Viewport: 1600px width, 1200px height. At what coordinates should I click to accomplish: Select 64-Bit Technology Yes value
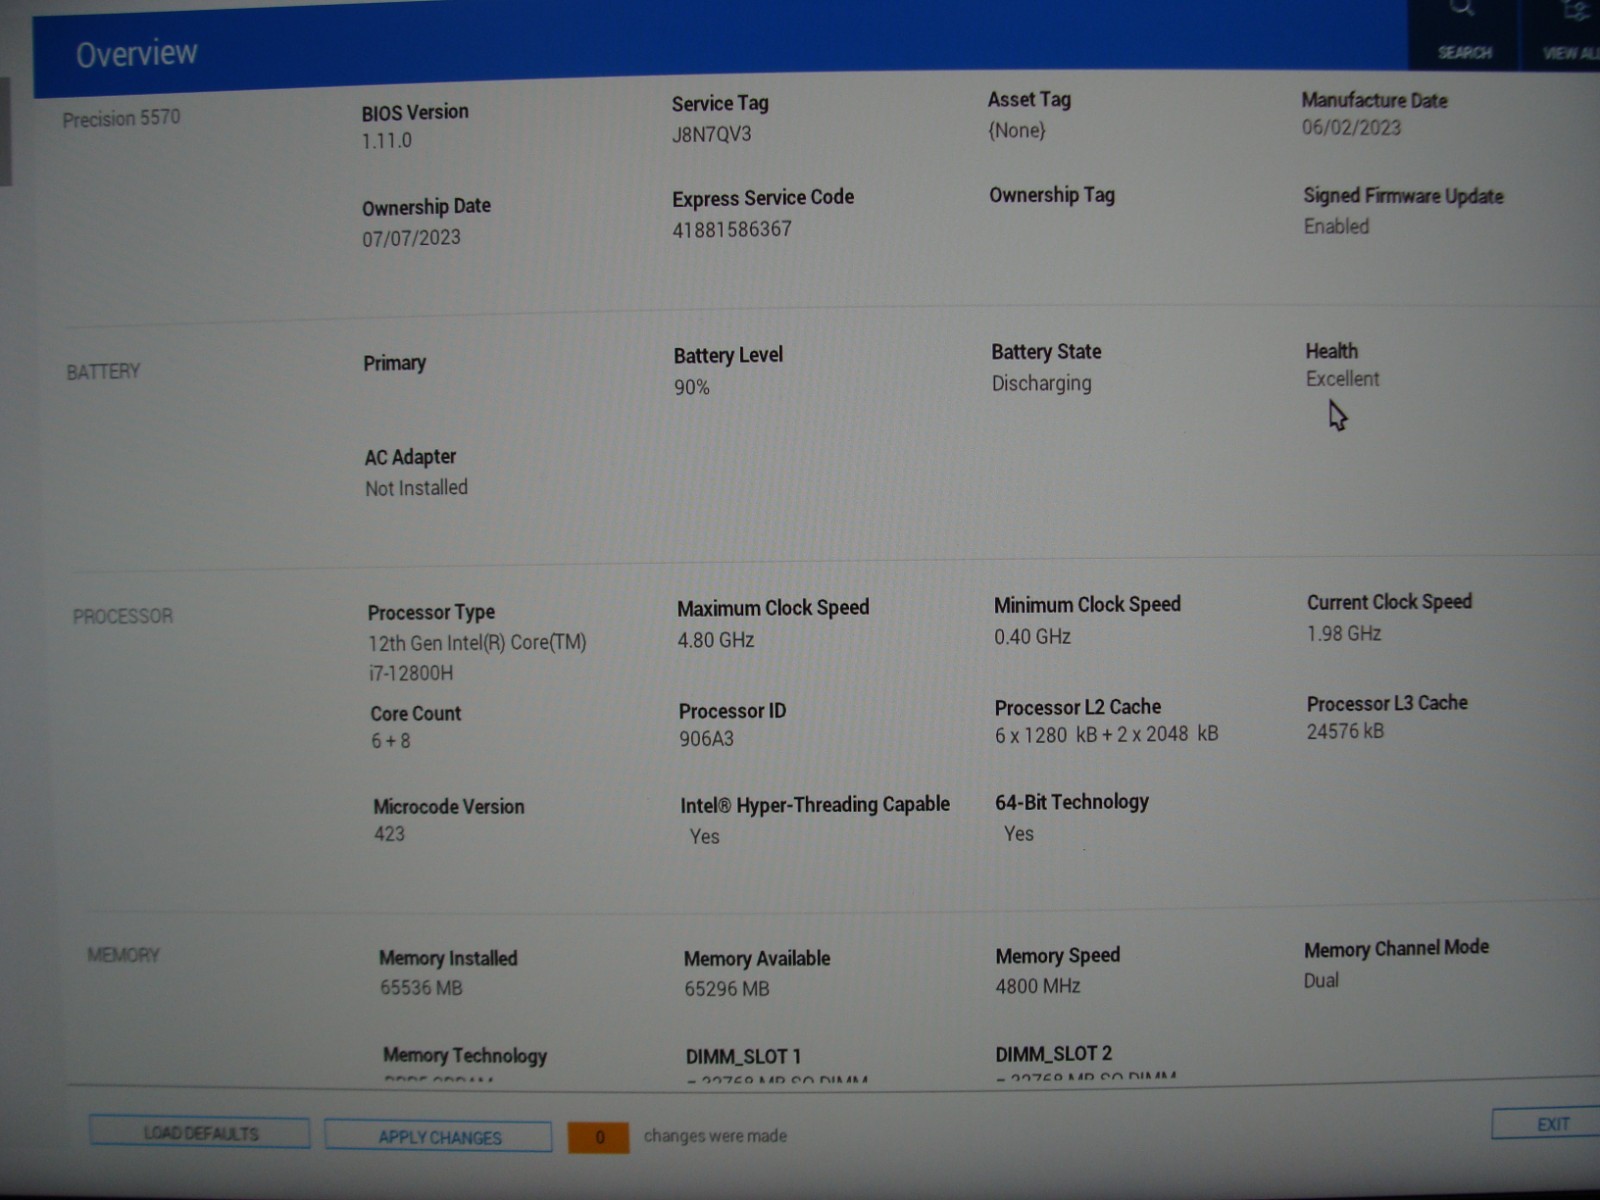coord(1019,833)
